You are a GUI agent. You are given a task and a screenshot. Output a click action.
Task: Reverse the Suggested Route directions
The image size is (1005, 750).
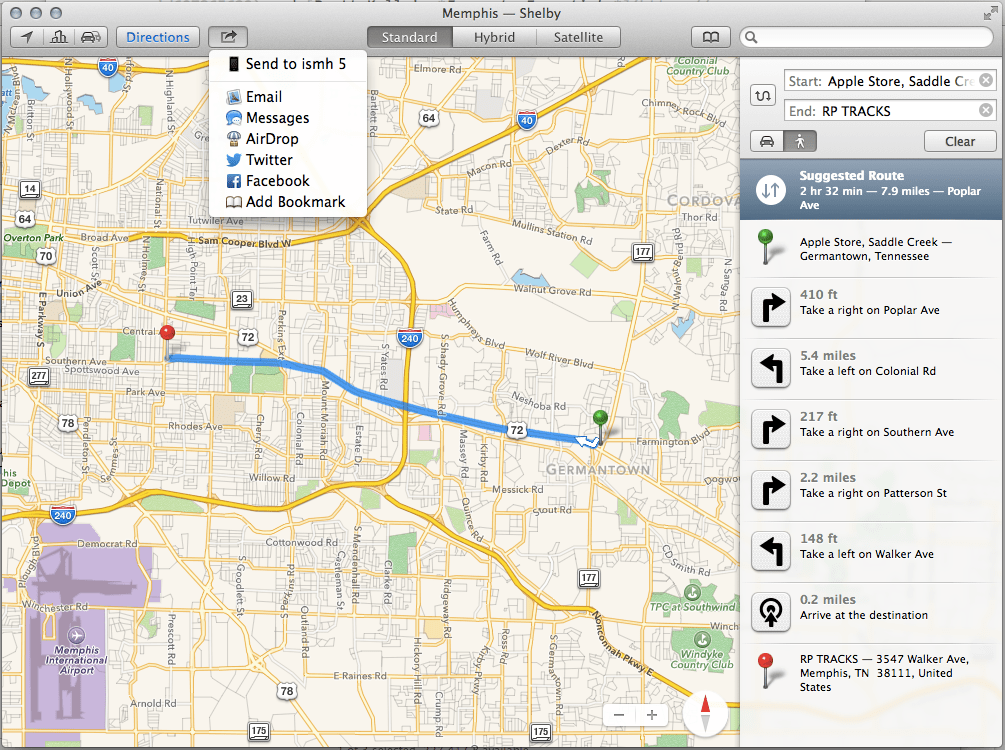coord(769,190)
